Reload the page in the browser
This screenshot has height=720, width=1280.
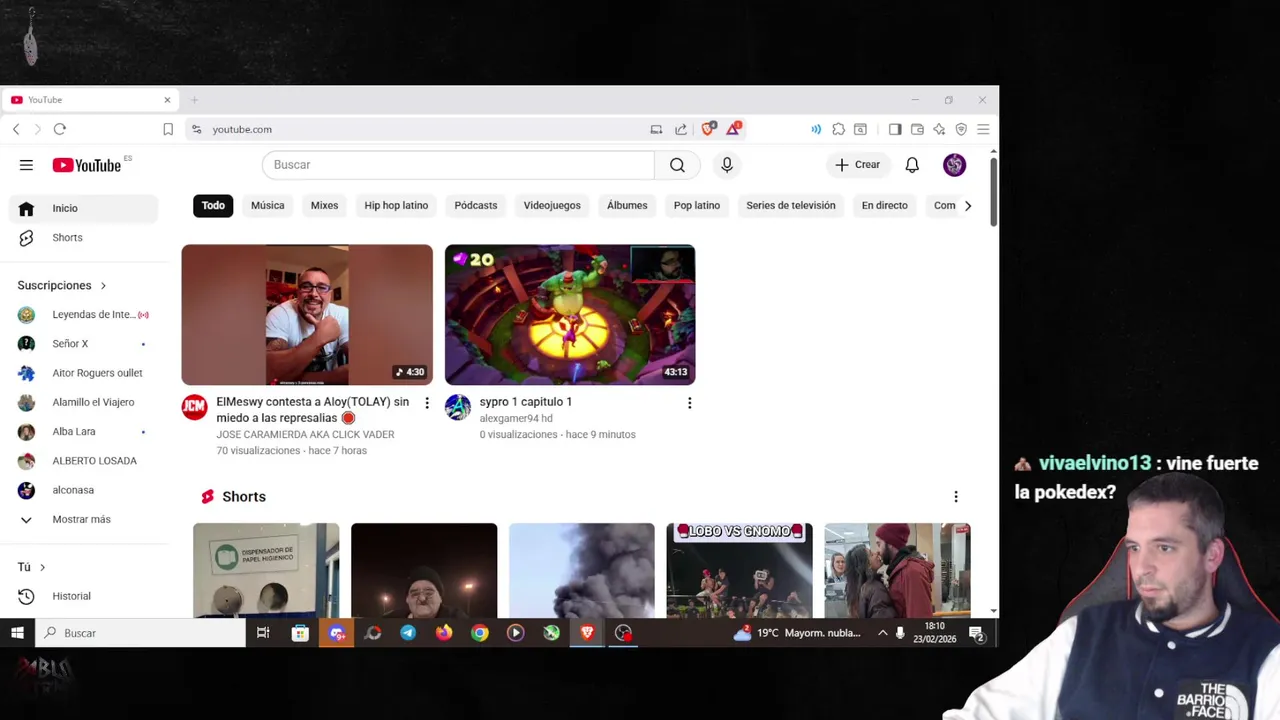60,129
